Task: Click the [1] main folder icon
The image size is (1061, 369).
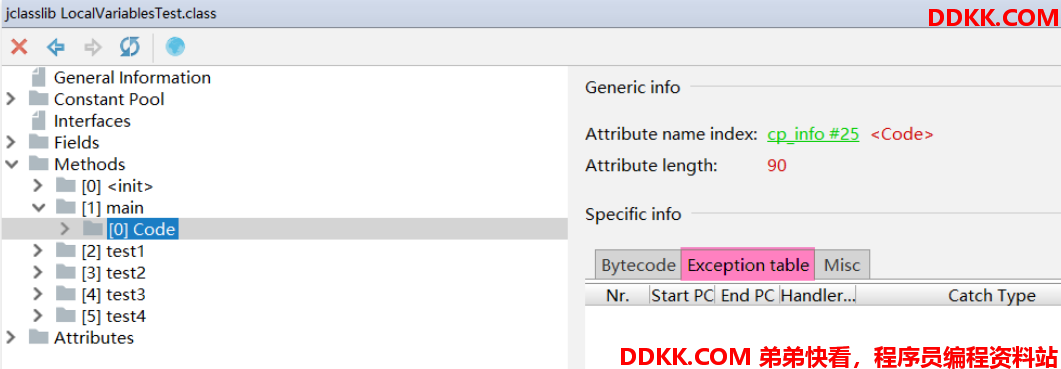Action: pyautogui.click(x=66, y=207)
